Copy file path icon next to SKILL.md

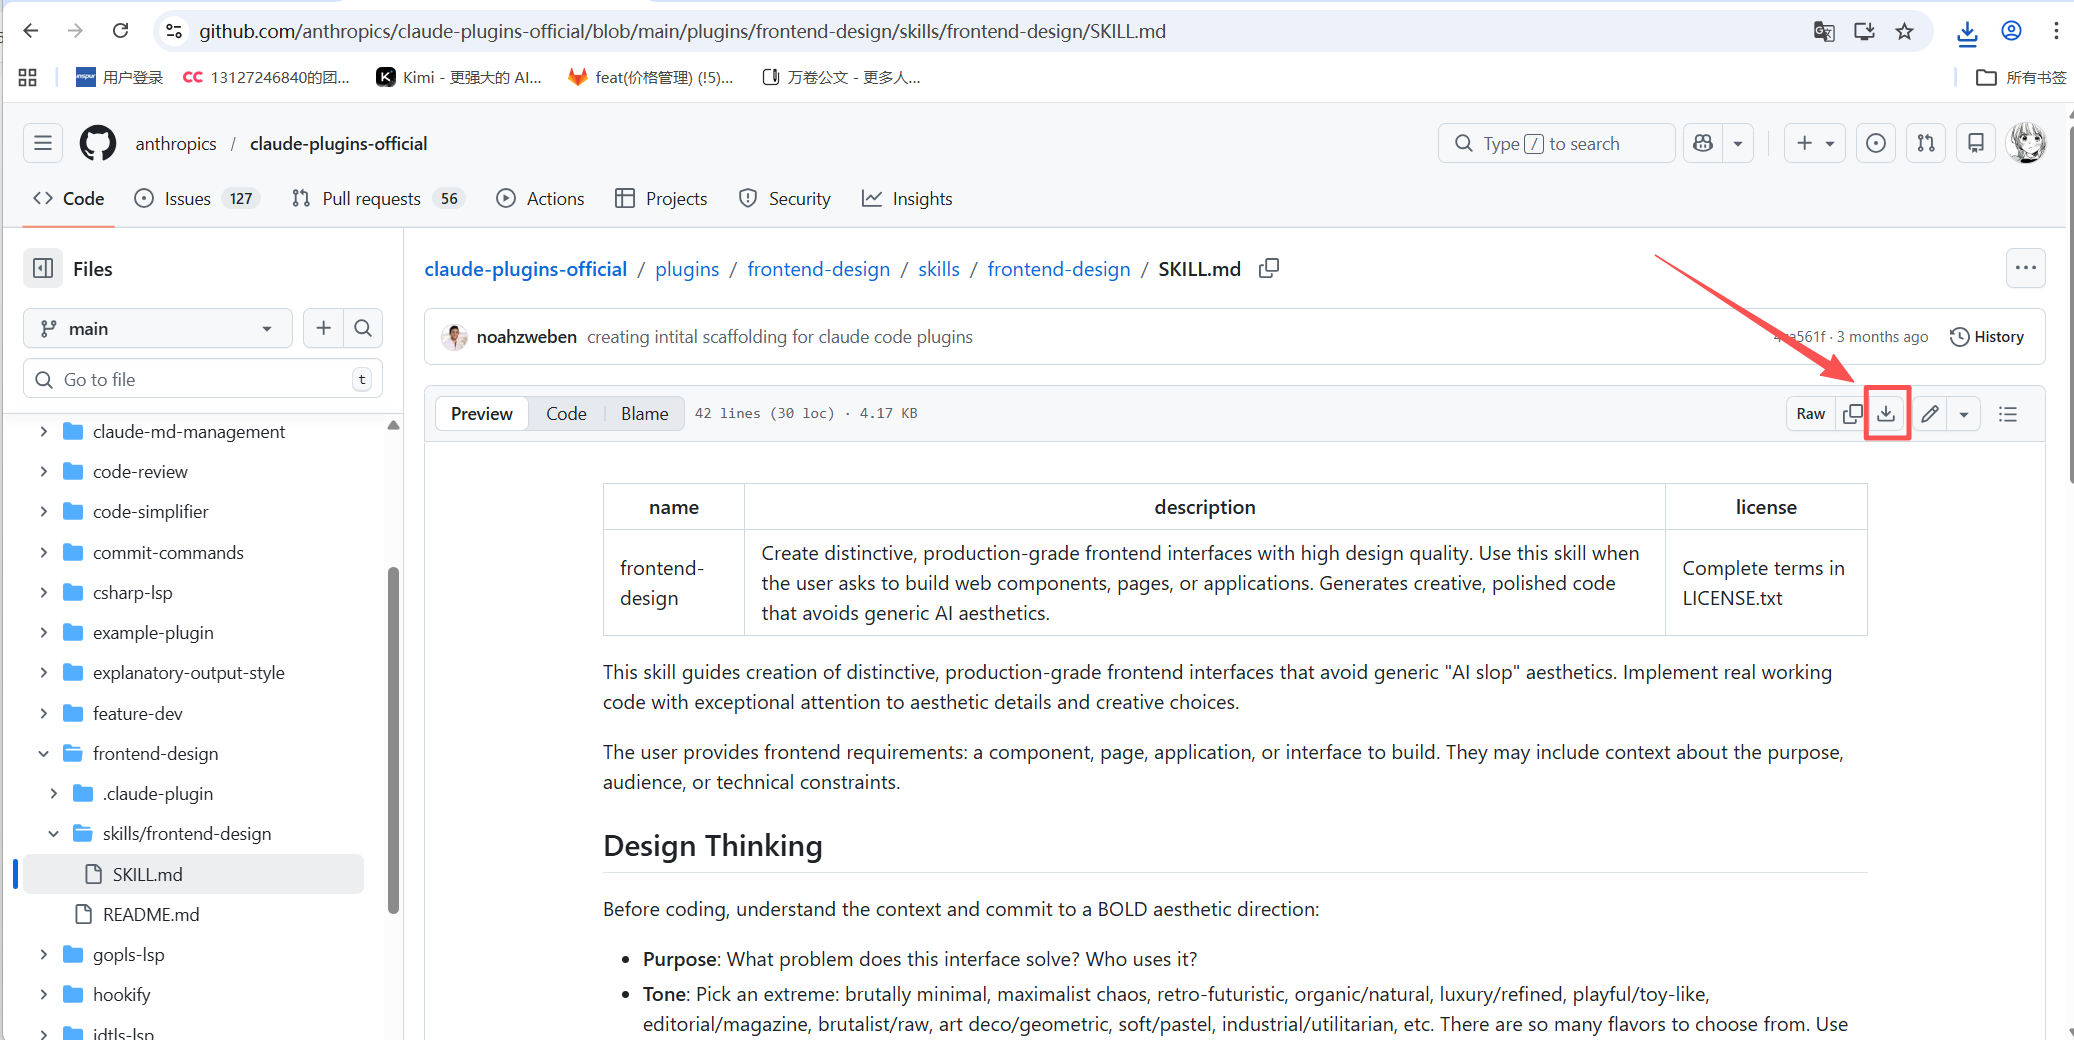[x=1269, y=268]
